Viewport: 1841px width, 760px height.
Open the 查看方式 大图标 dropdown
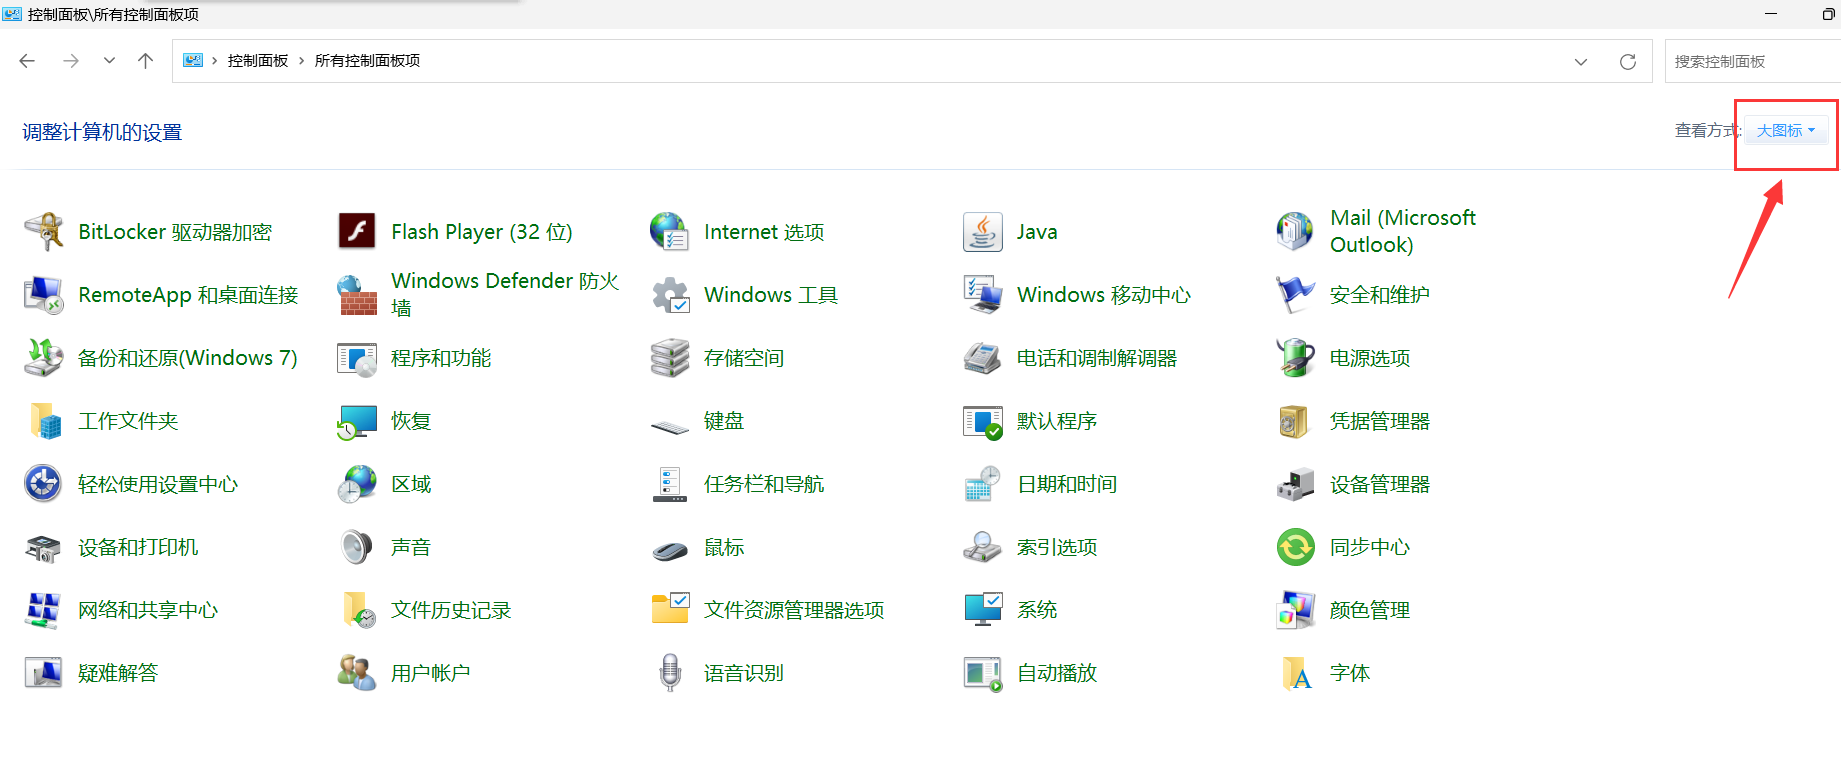1786,131
